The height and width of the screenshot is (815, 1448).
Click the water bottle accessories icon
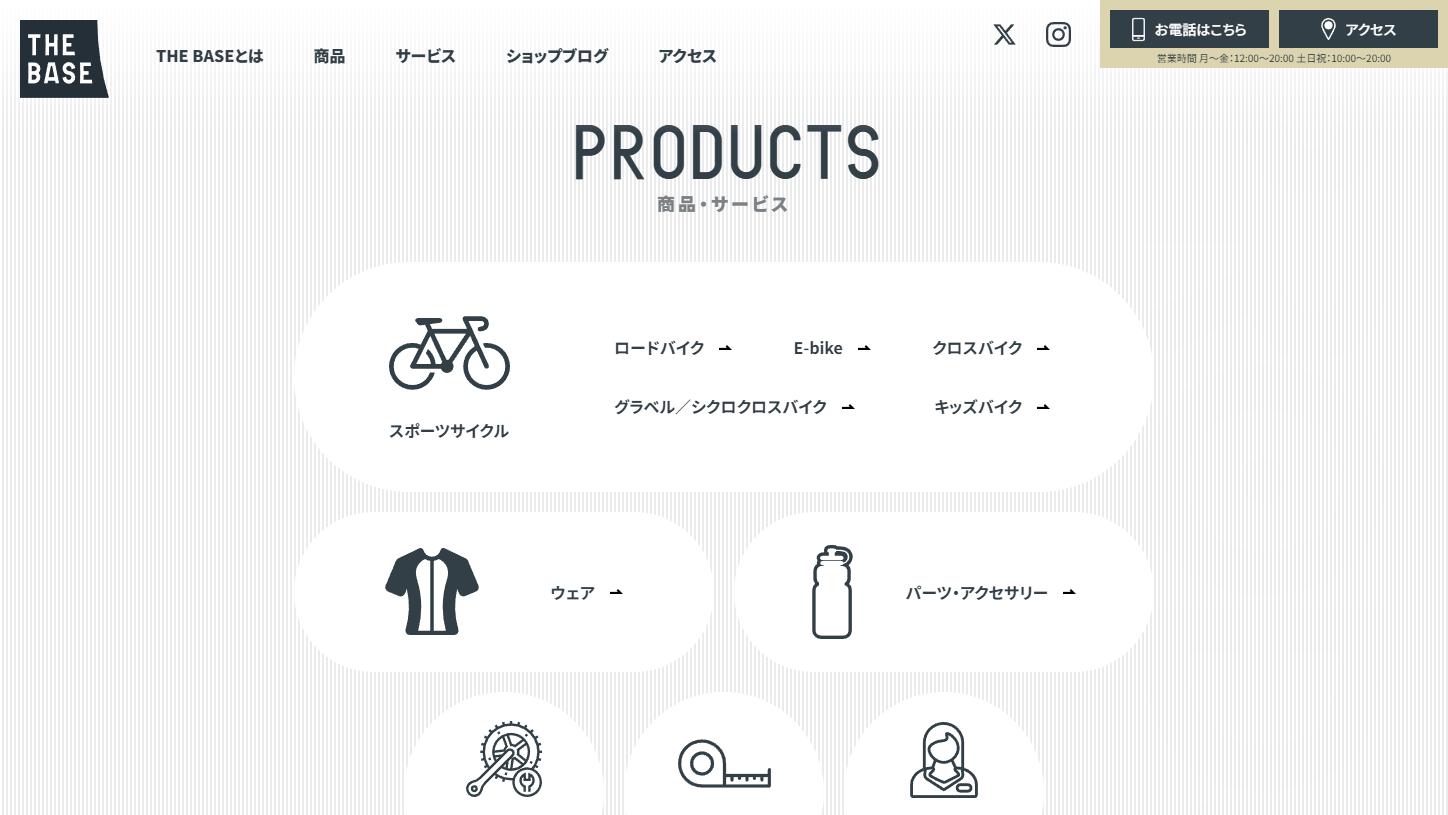pyautogui.click(x=832, y=592)
